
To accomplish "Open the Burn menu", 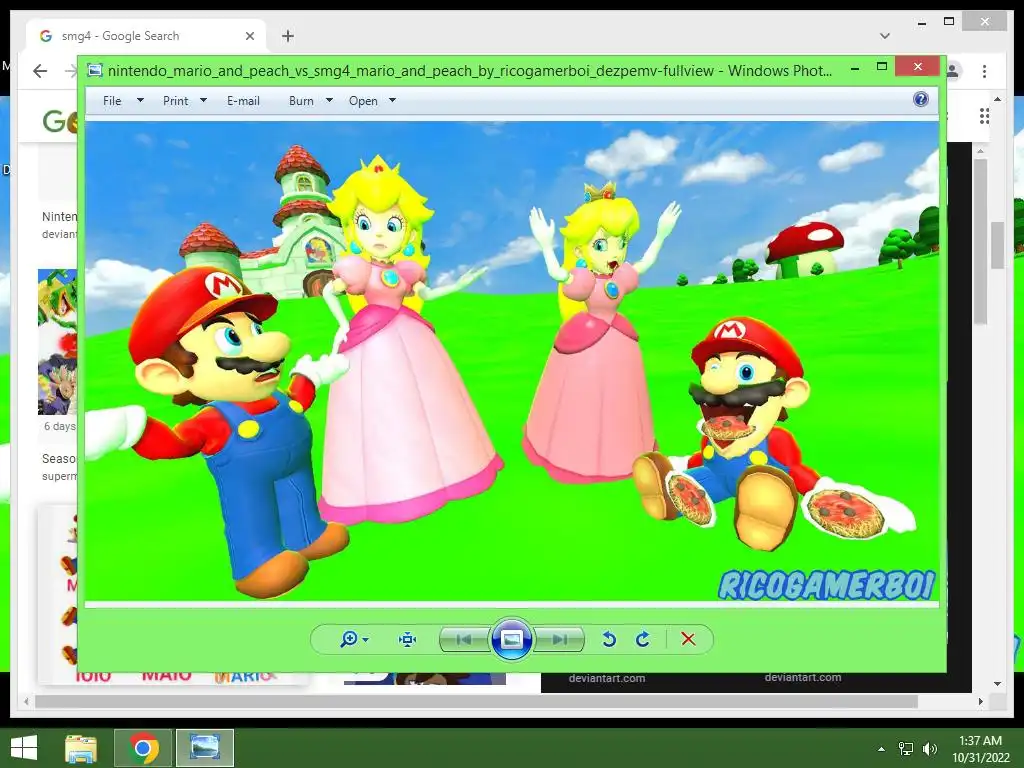I will point(301,101).
